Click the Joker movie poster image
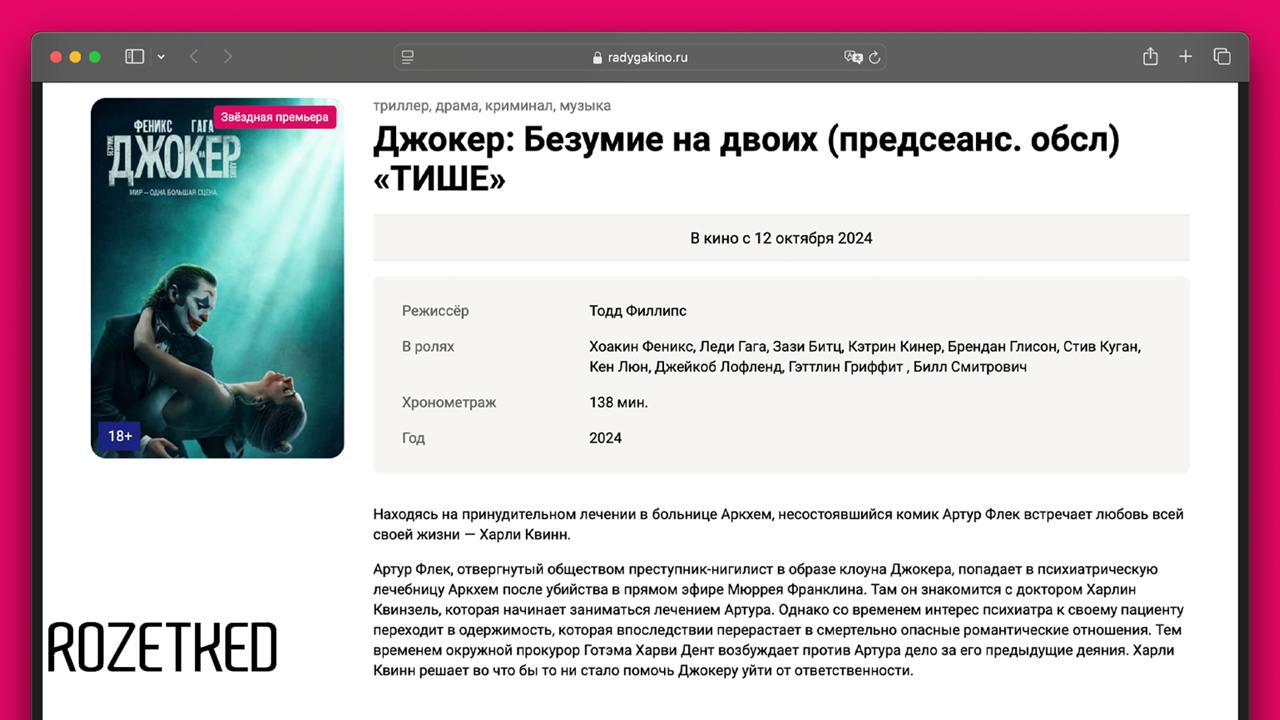1280x720 pixels. pos(217,300)
